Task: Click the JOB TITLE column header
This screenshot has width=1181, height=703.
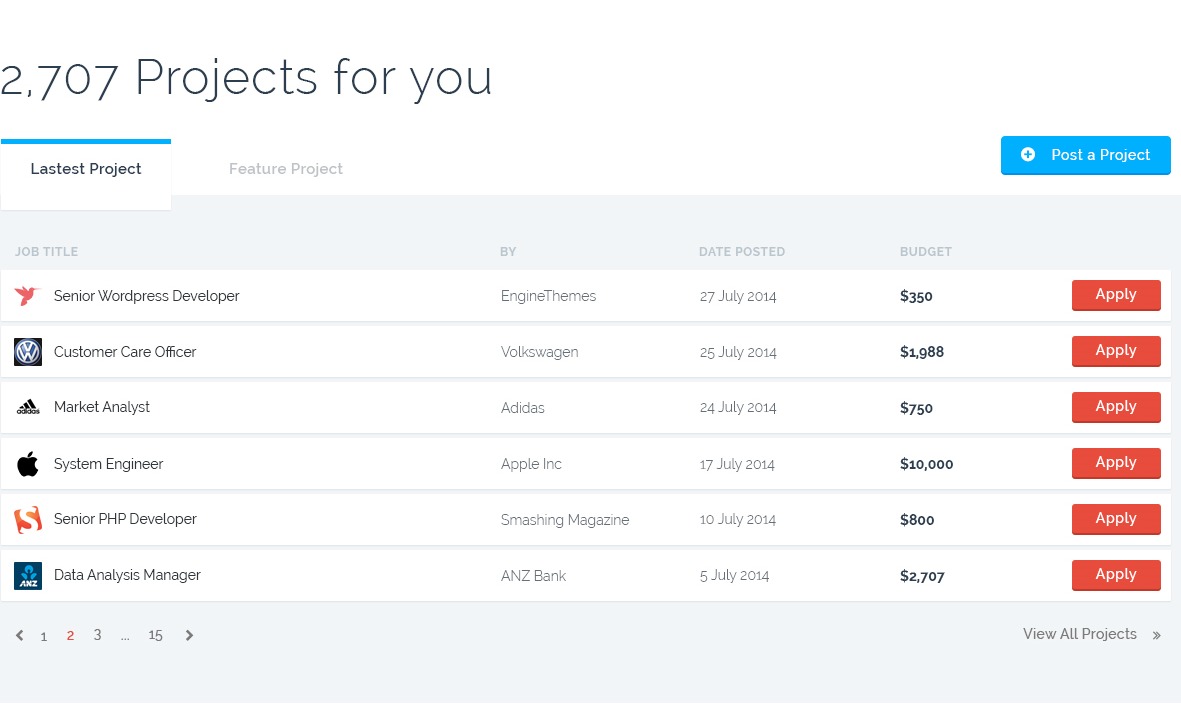Action: point(46,252)
